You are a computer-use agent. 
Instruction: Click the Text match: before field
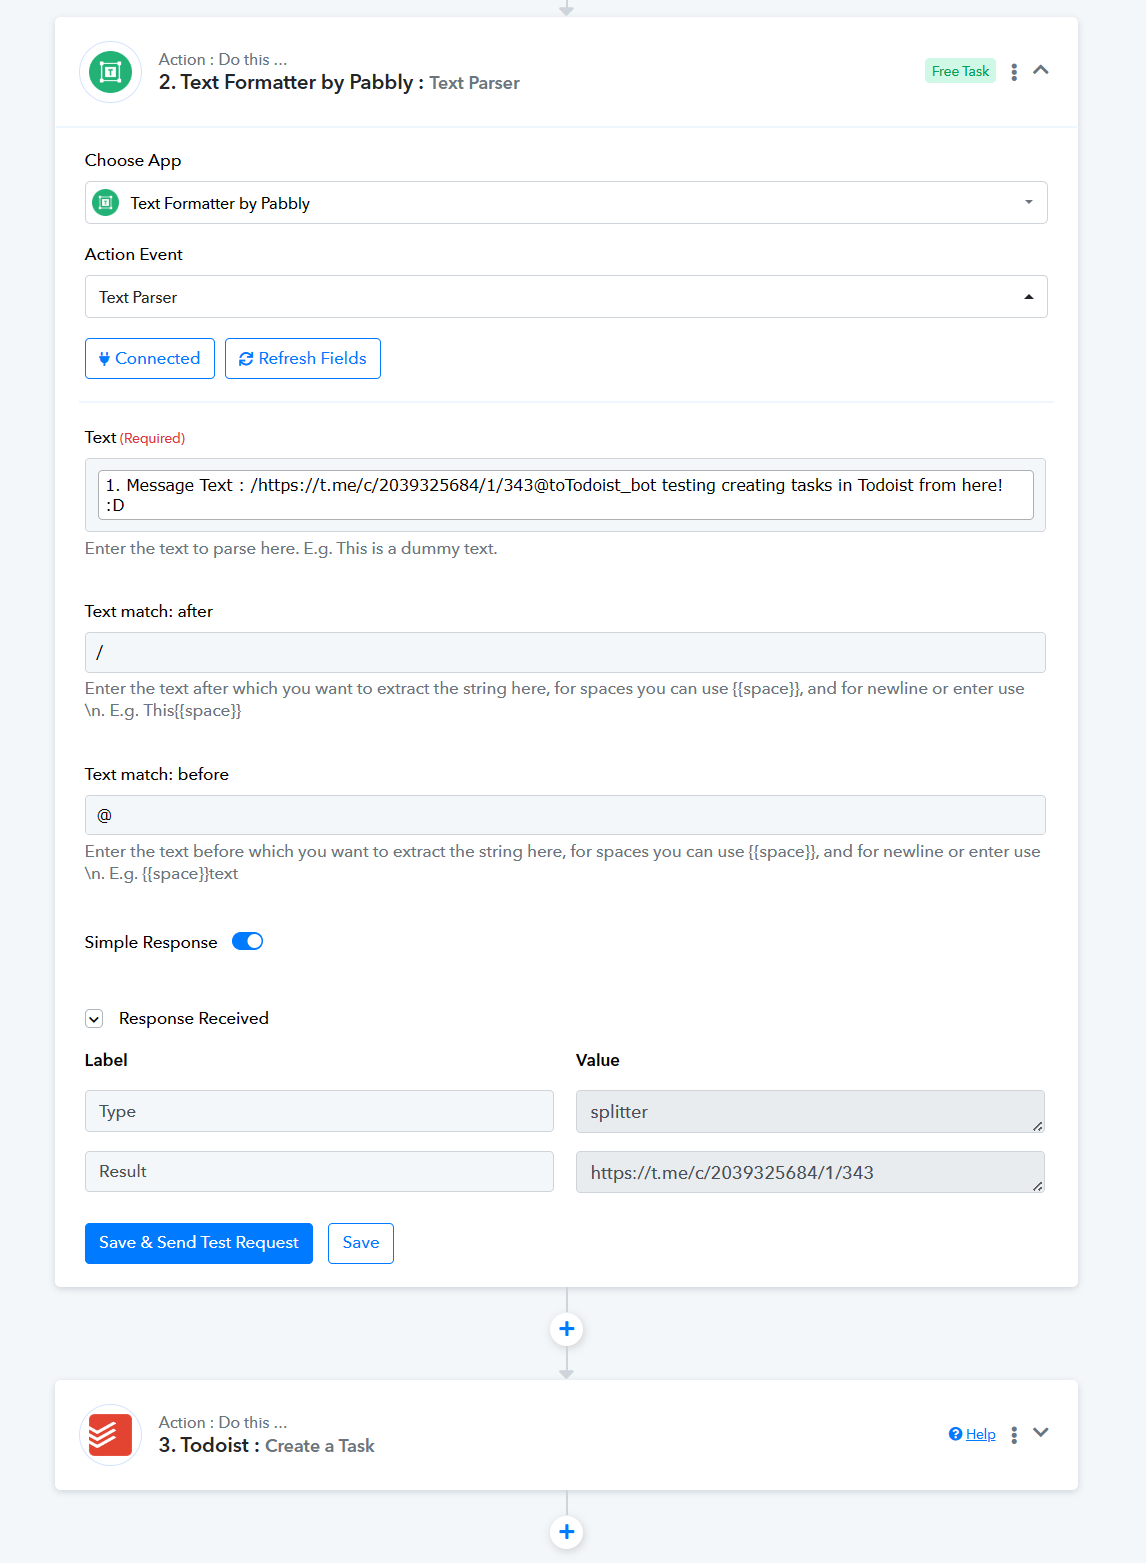click(x=565, y=815)
